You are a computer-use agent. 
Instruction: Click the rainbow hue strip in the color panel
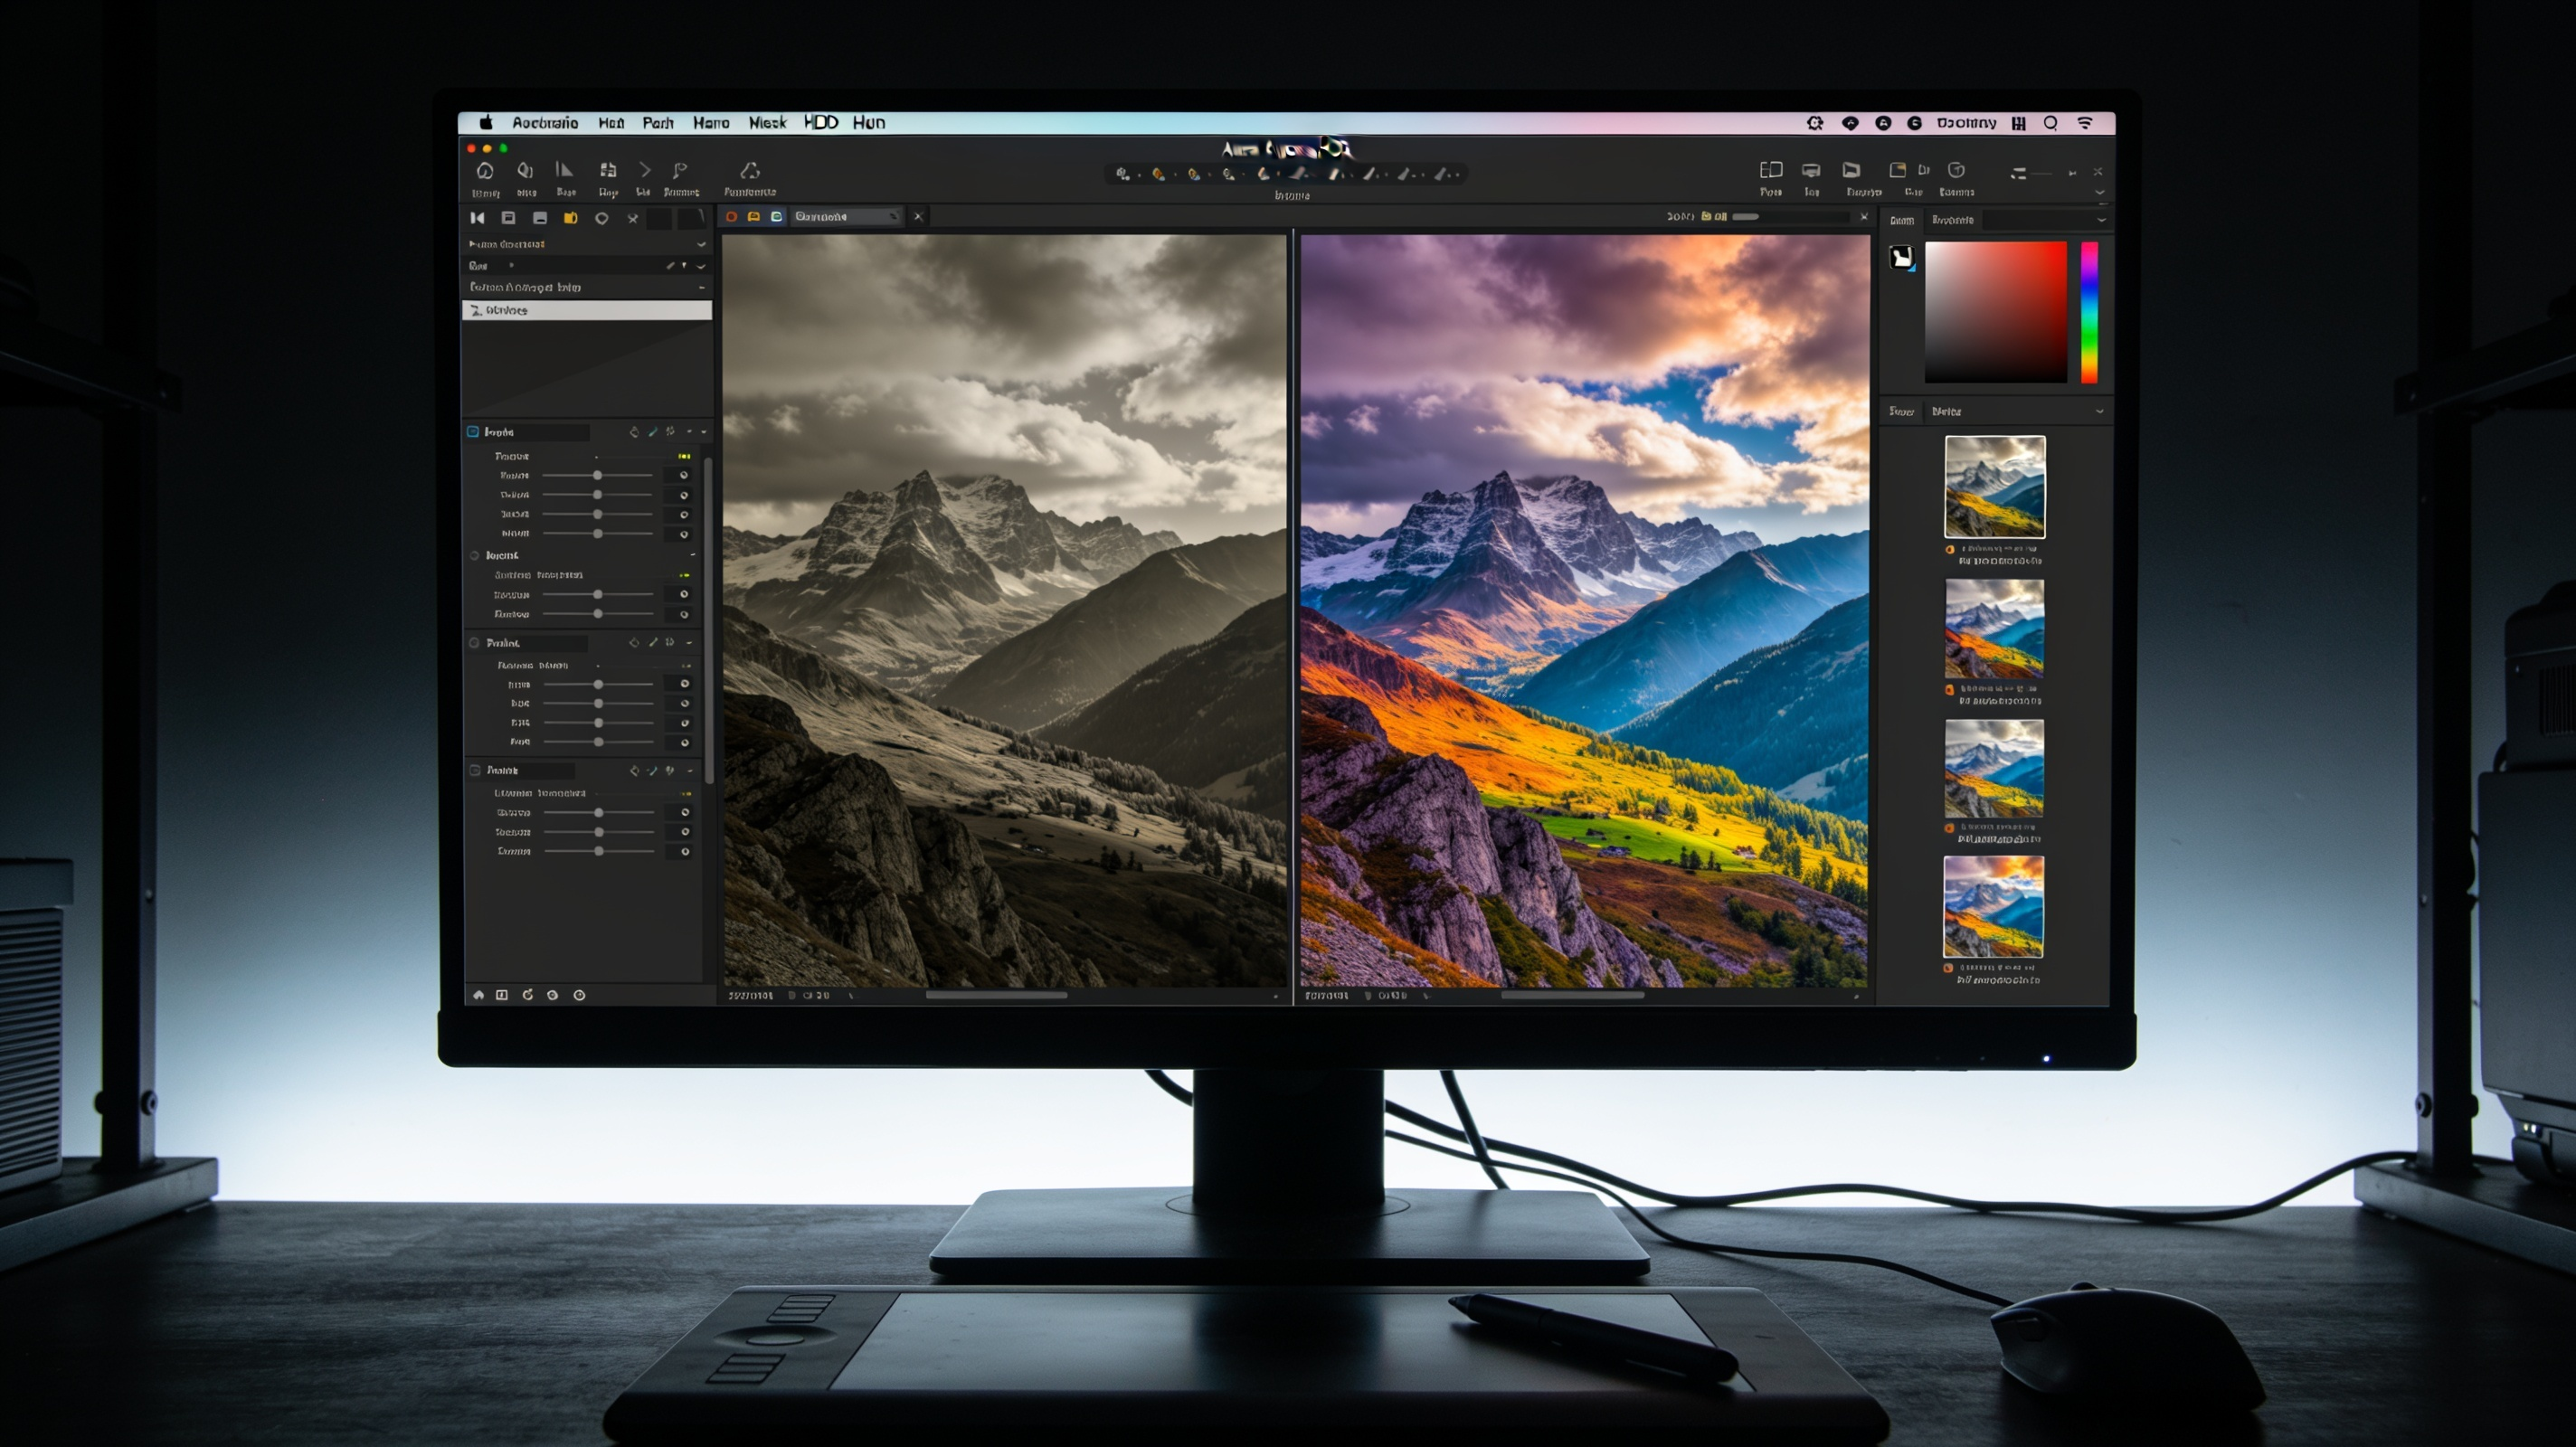pyautogui.click(x=2089, y=312)
